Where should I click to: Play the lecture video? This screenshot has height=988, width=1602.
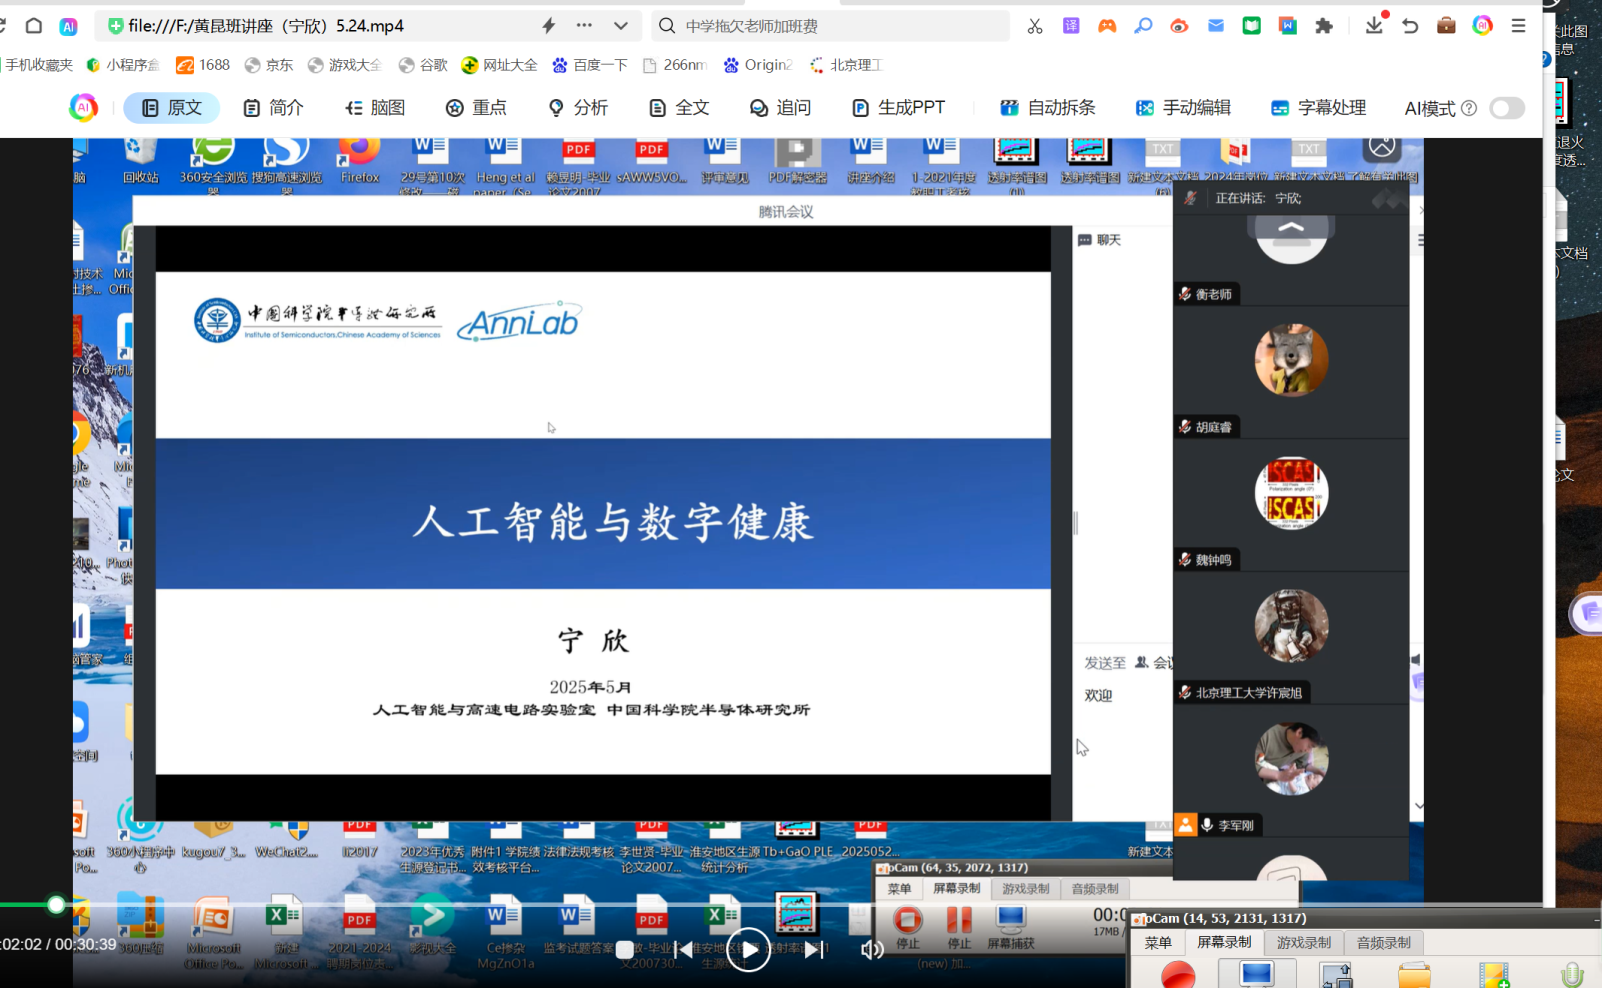point(748,949)
